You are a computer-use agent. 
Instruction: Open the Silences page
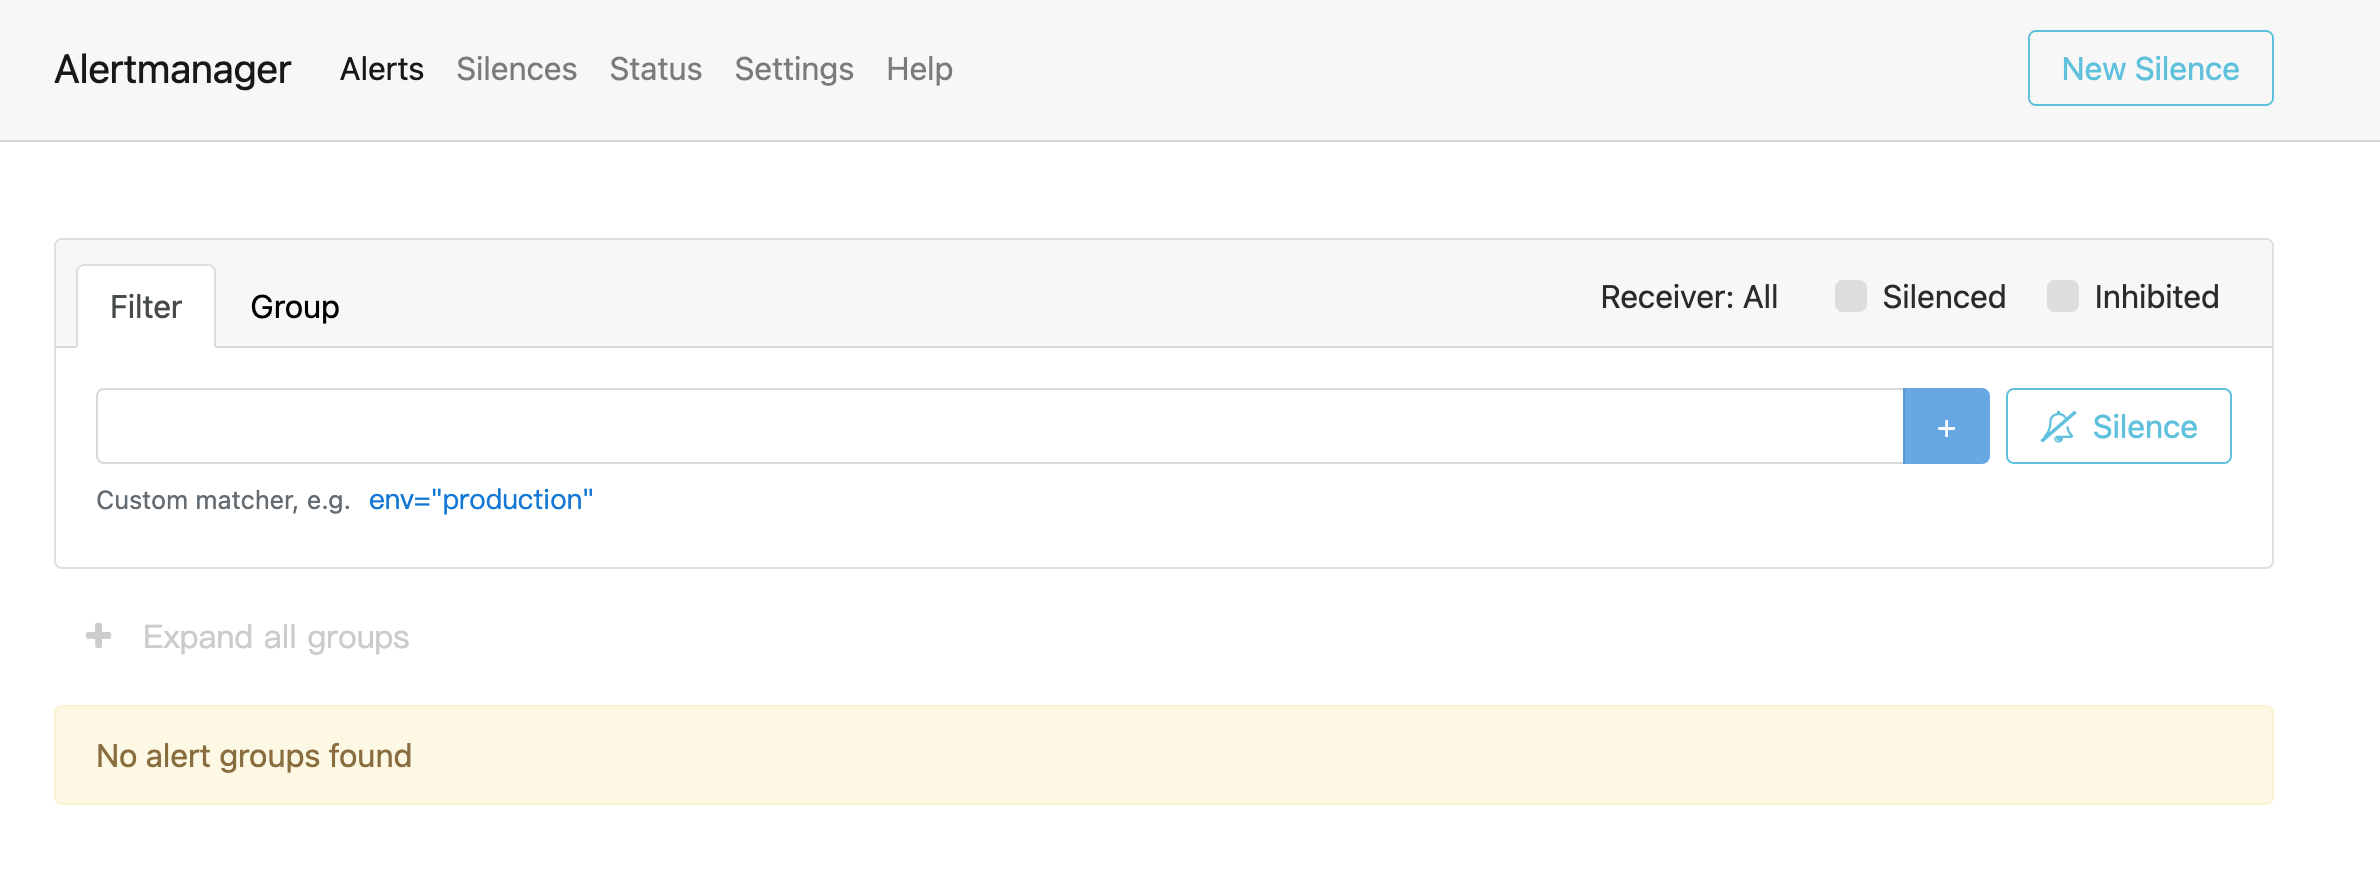tap(517, 69)
